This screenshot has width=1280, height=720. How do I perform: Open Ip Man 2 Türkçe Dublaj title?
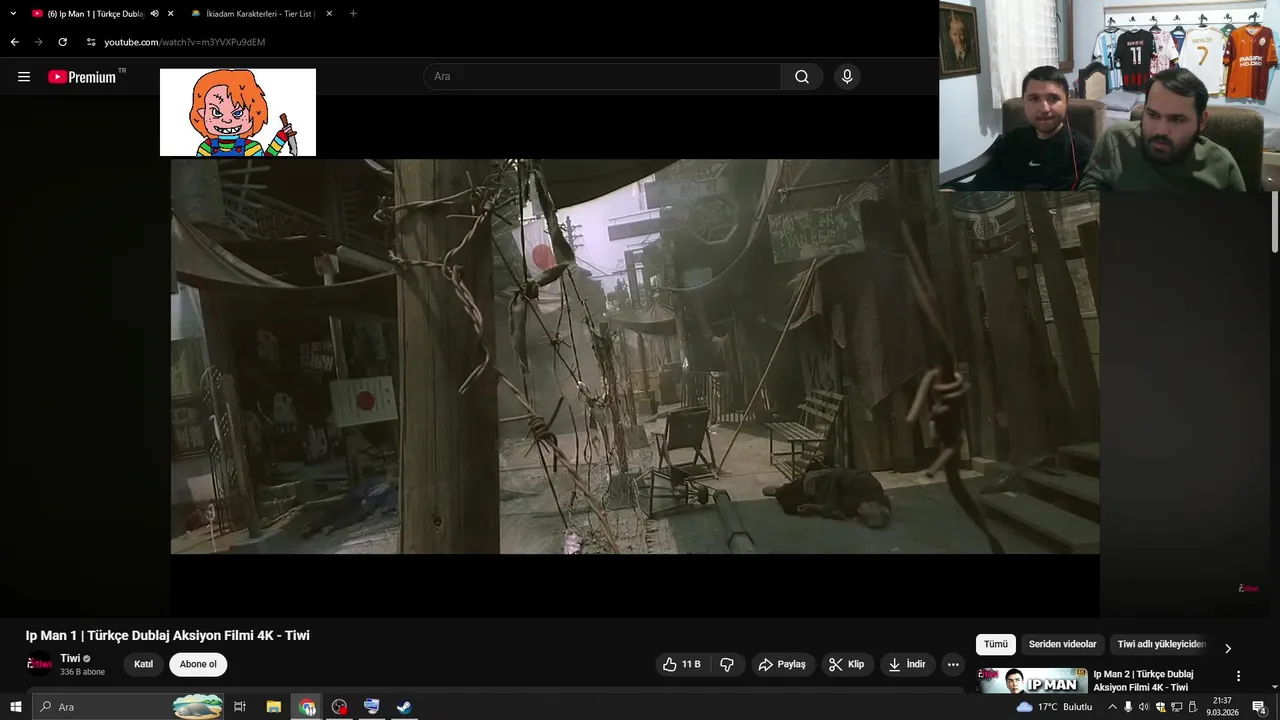pos(1143,680)
